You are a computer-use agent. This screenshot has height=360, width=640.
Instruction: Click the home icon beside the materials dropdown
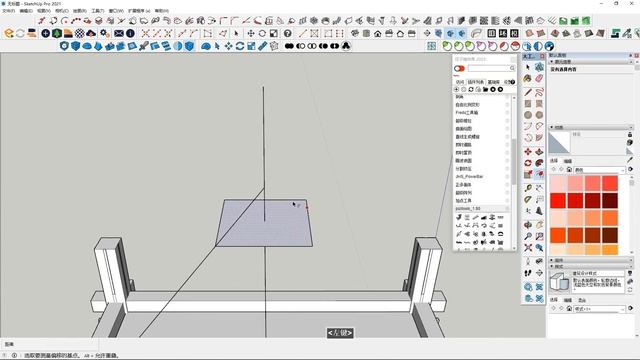click(569, 169)
